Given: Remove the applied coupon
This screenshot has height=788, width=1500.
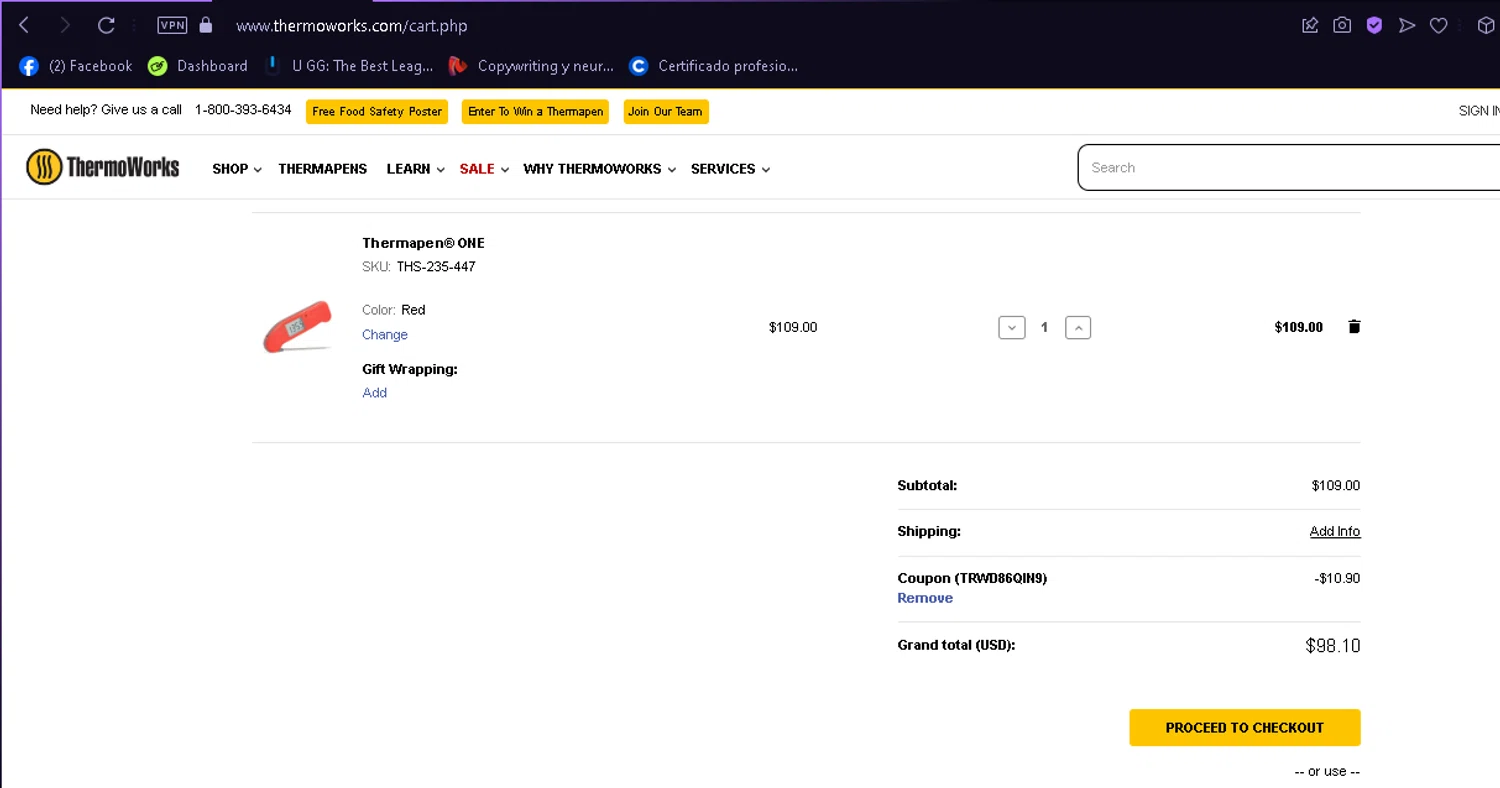Looking at the screenshot, I should (x=925, y=598).
